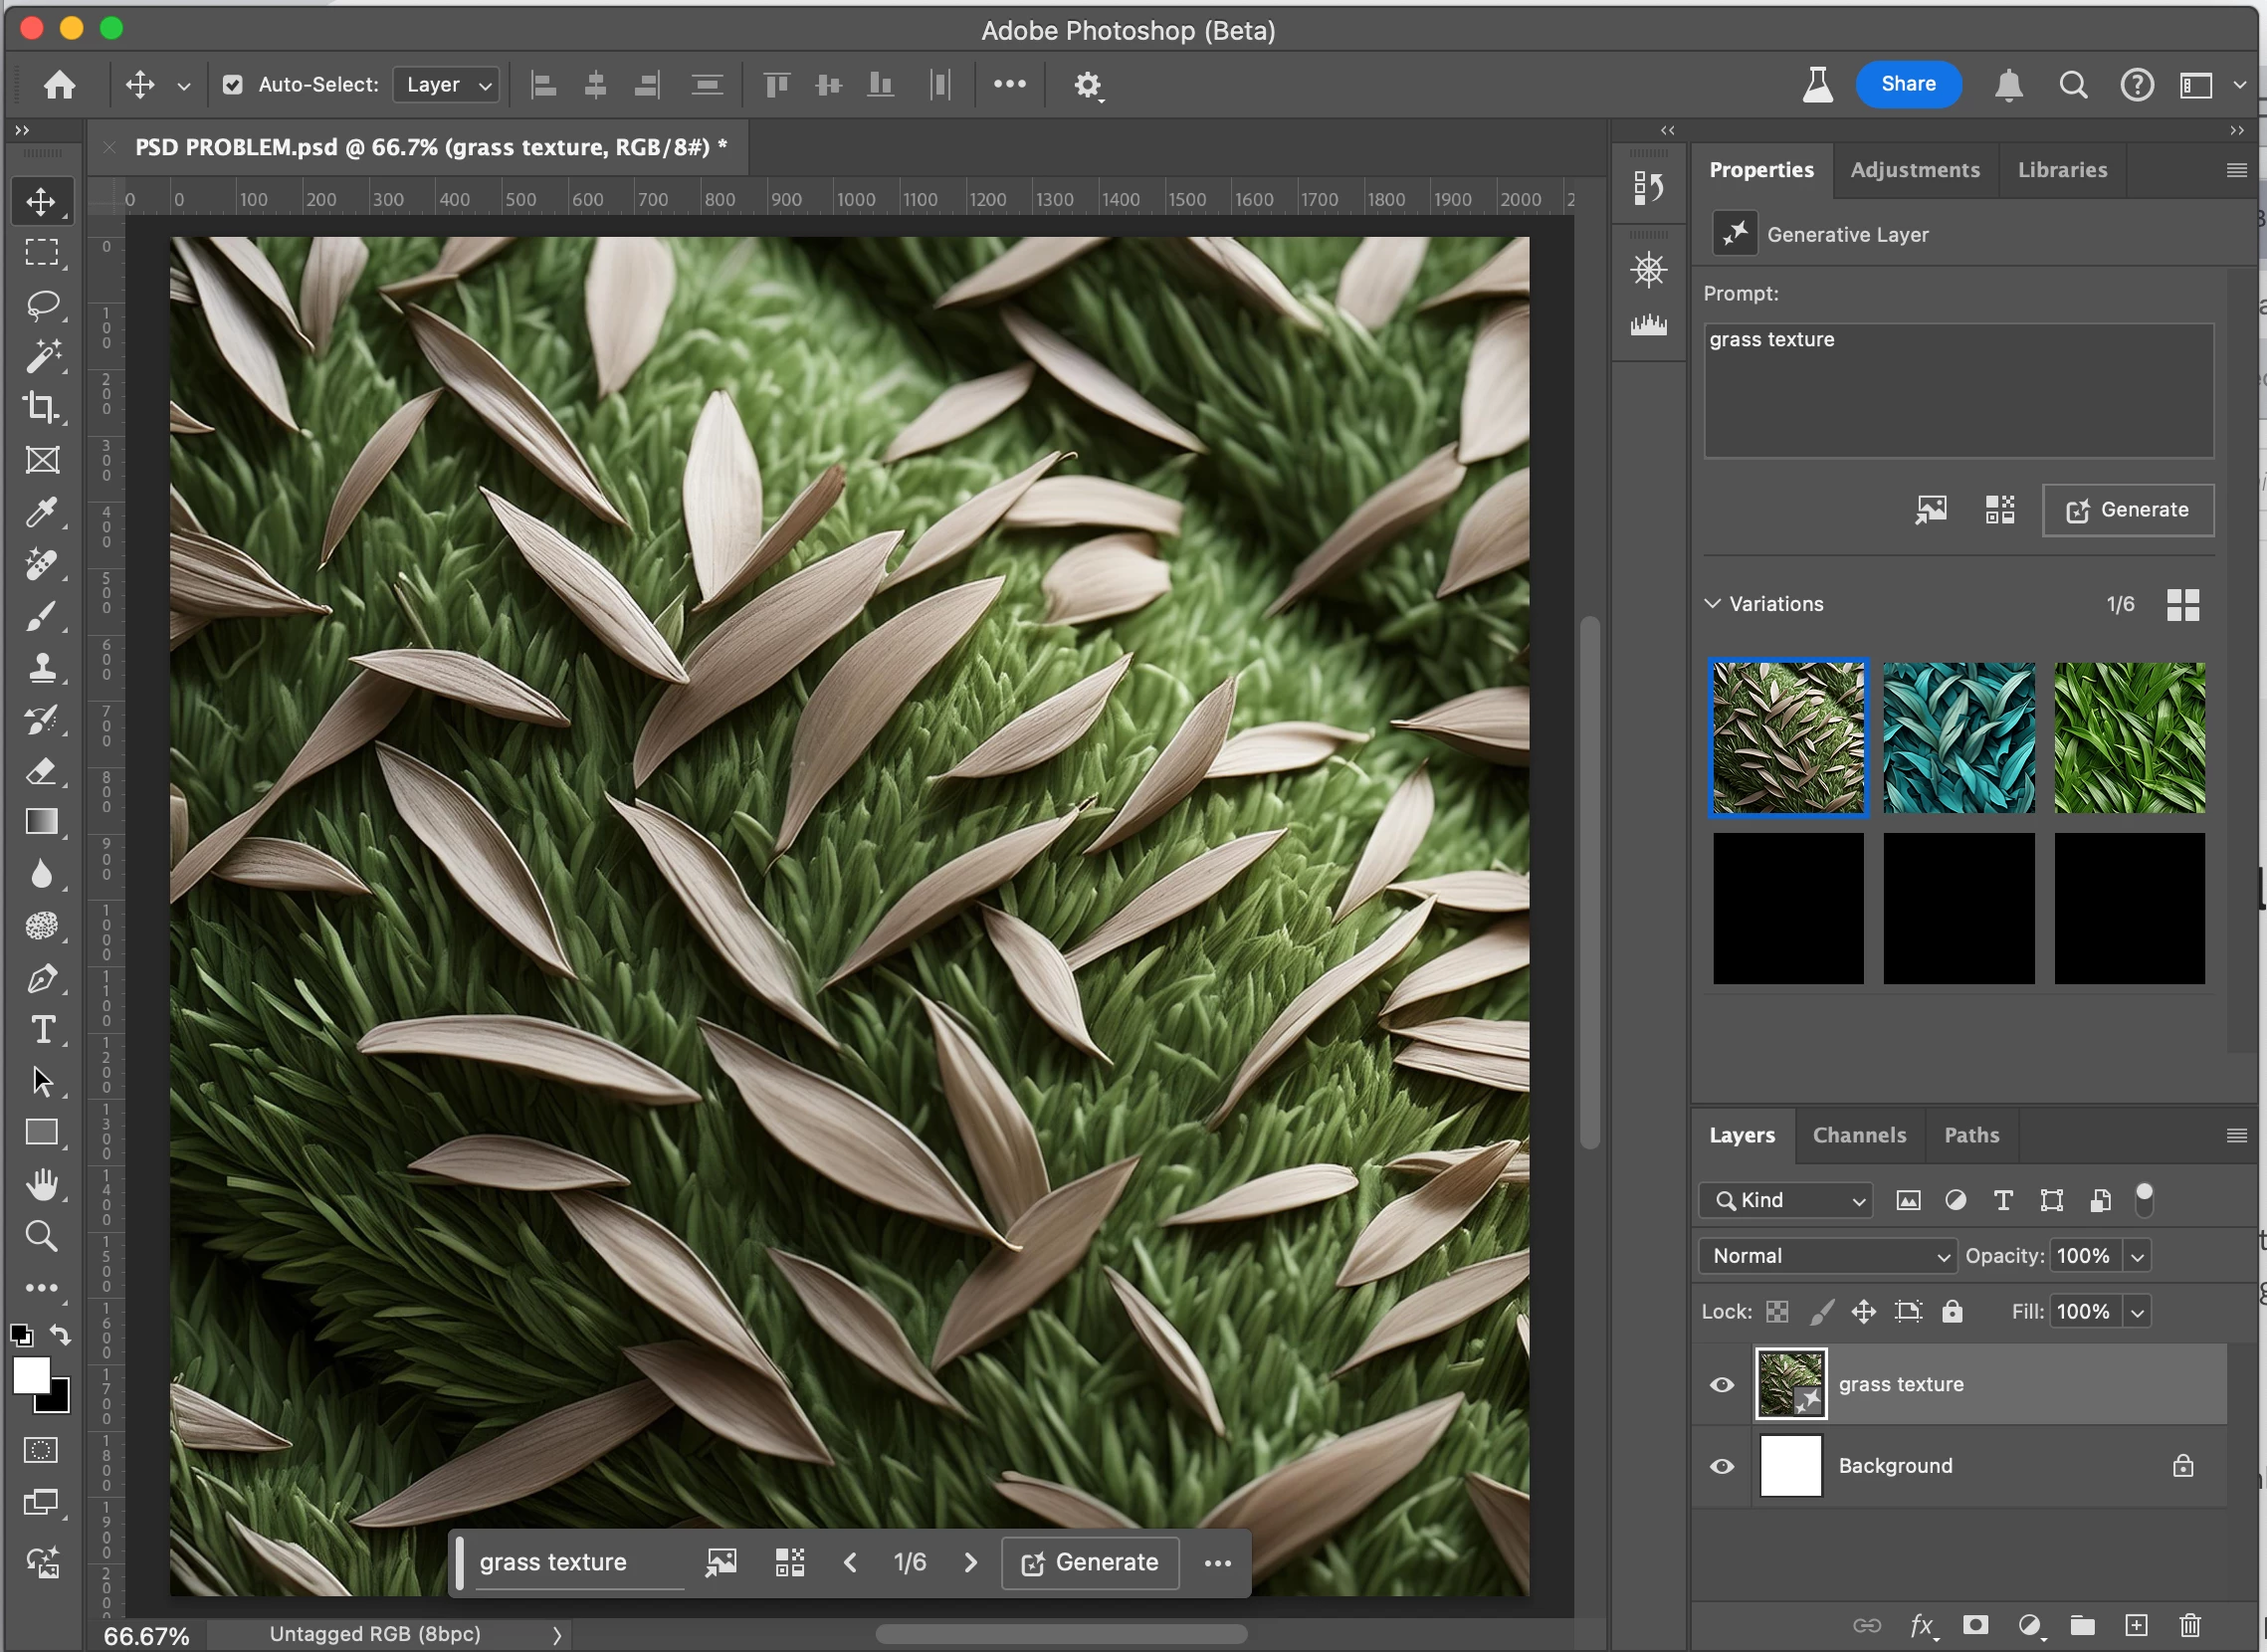Screen dimensions: 2267x1652
Task: Switch to the Adjustments tab
Action: [1914, 170]
